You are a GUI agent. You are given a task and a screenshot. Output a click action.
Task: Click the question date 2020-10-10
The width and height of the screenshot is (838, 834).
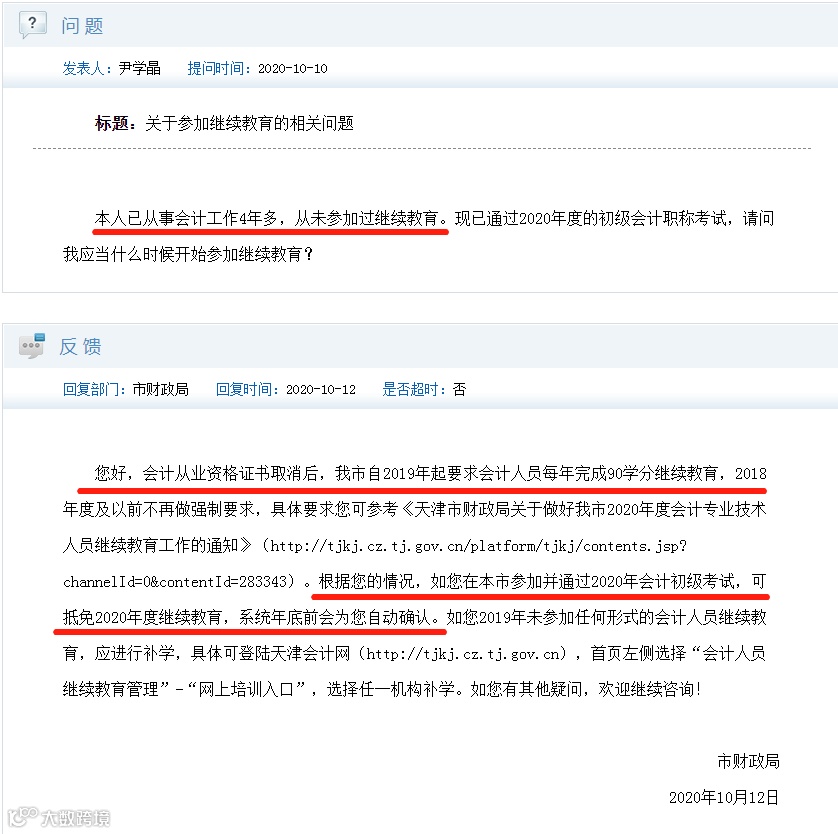(x=292, y=69)
